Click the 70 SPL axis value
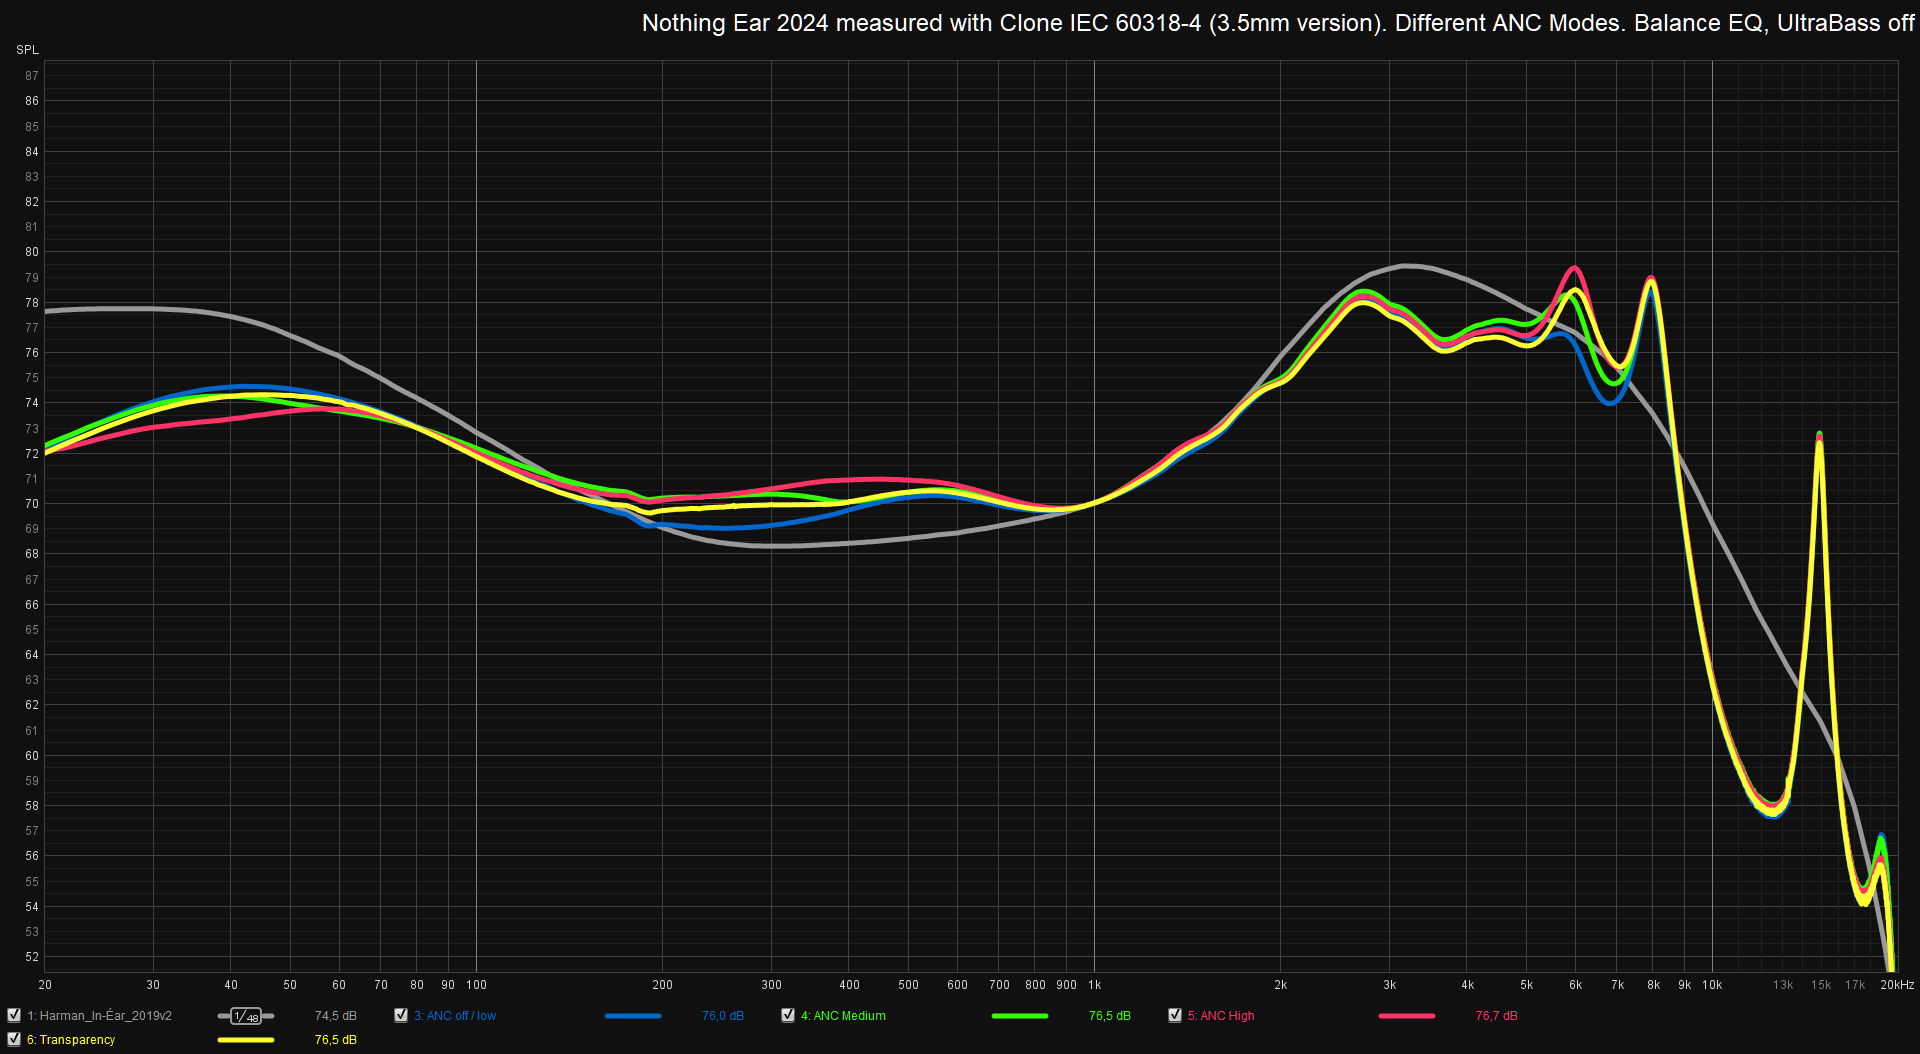1920x1054 pixels. pyautogui.click(x=32, y=504)
